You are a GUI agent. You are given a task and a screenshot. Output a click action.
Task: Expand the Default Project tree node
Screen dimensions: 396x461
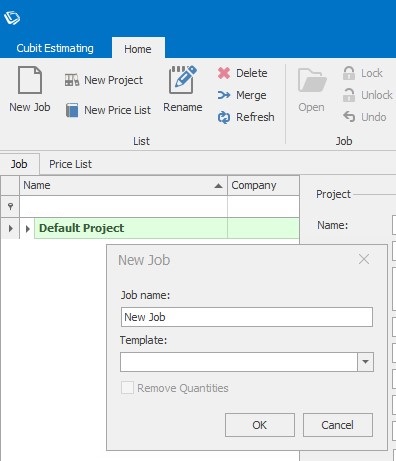pos(28,229)
